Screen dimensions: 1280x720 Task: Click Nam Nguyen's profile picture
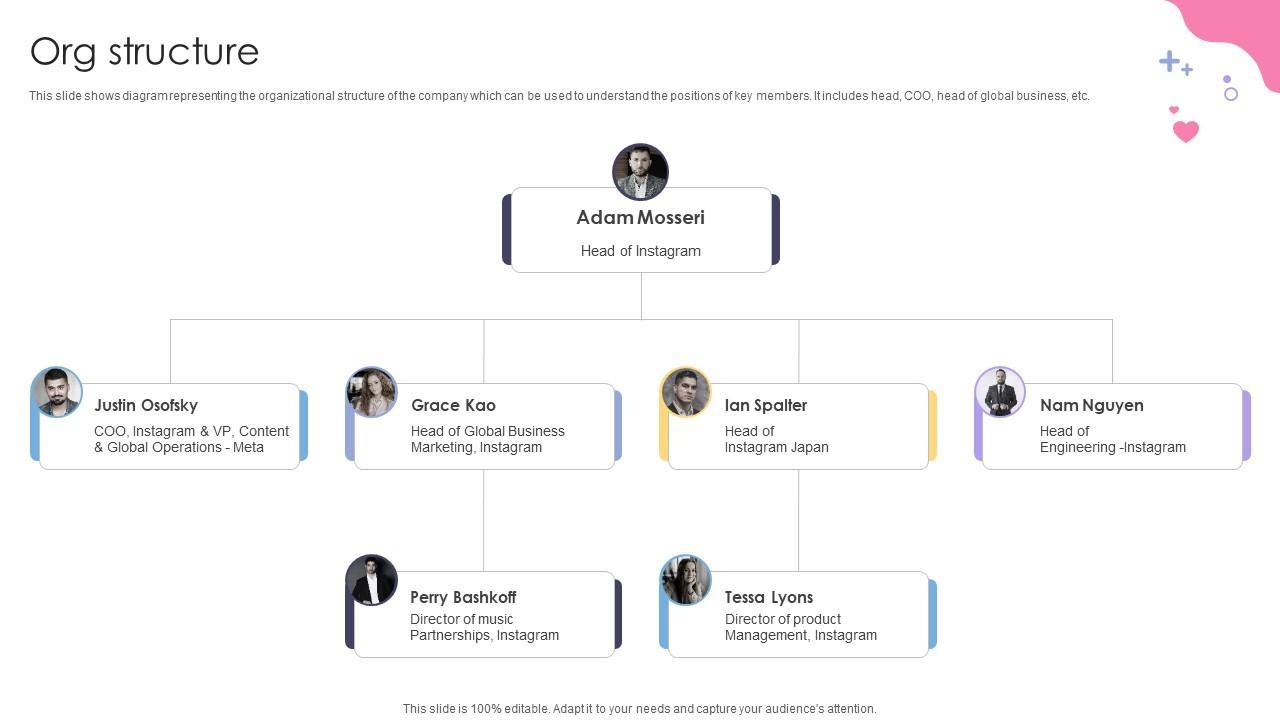click(1000, 392)
